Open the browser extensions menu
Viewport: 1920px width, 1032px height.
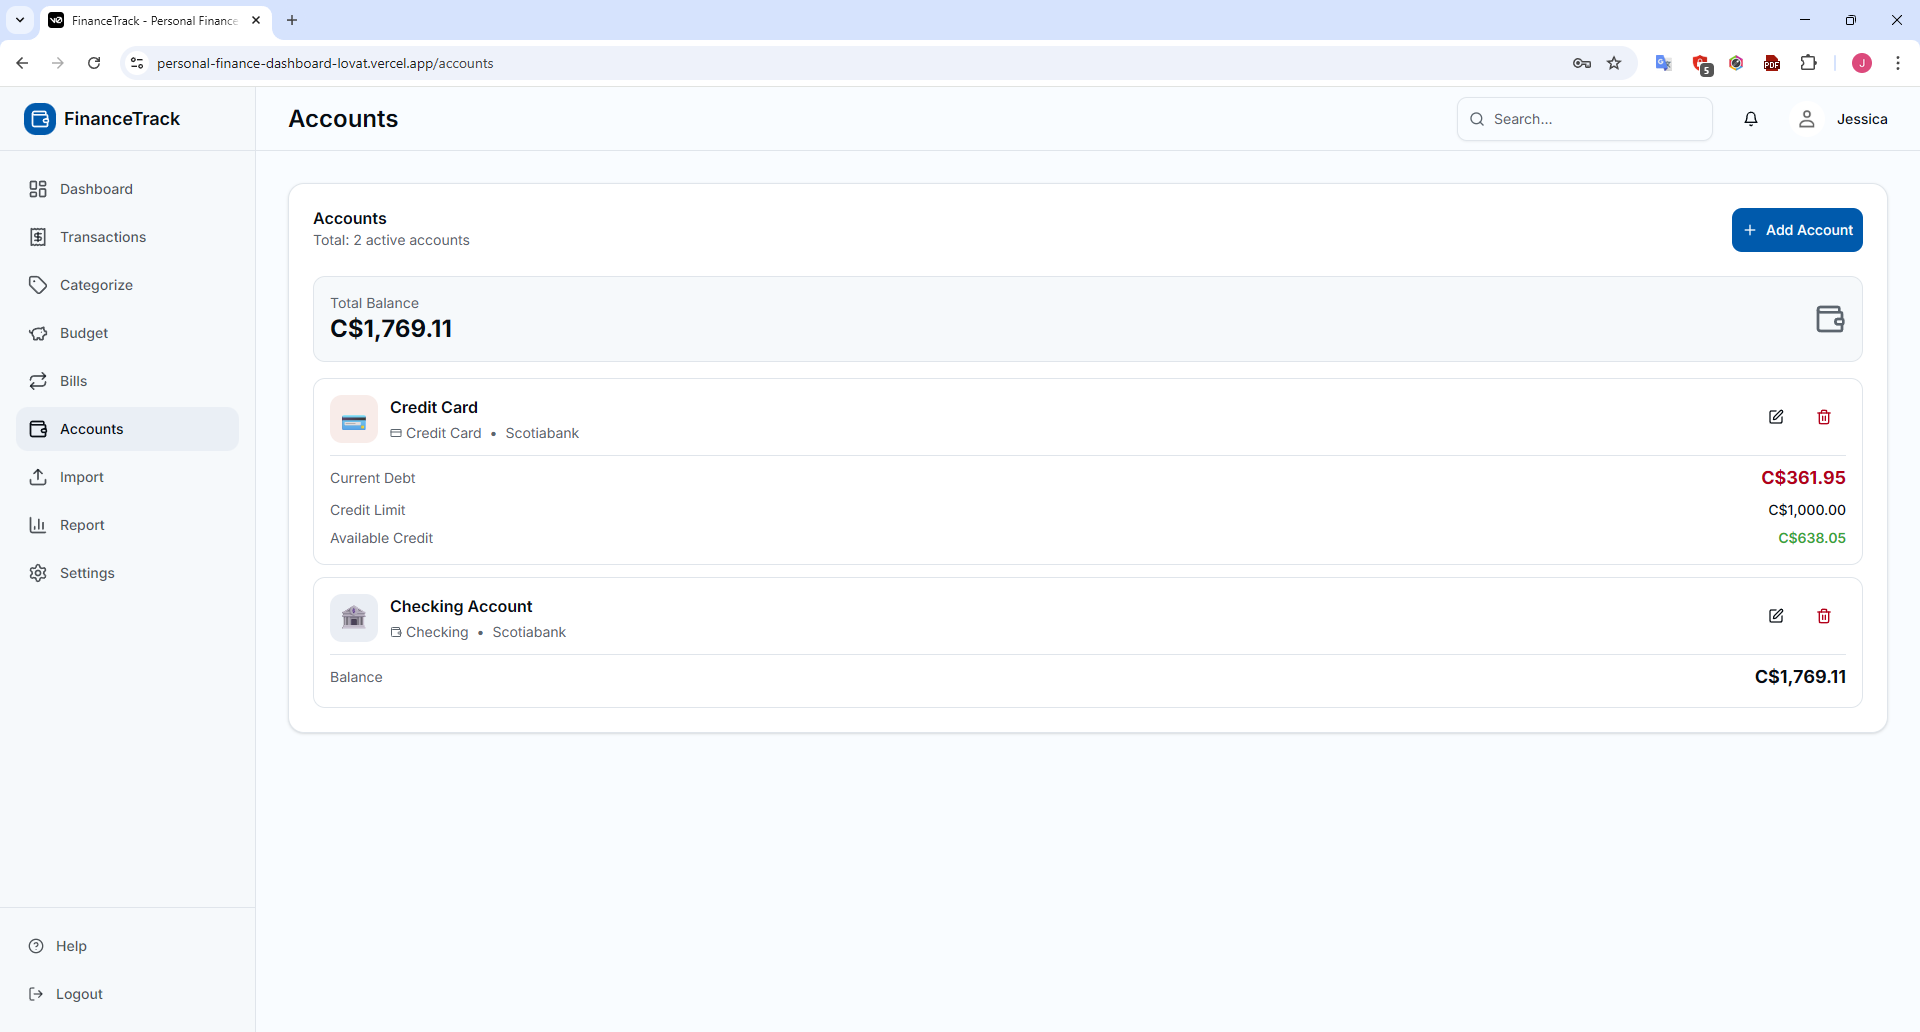[1808, 63]
